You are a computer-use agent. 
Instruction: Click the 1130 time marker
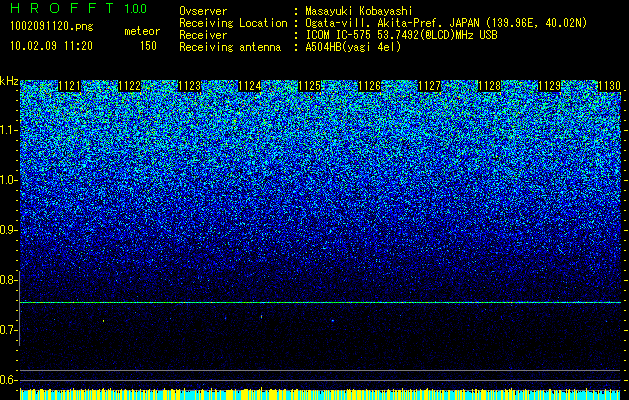[609, 86]
